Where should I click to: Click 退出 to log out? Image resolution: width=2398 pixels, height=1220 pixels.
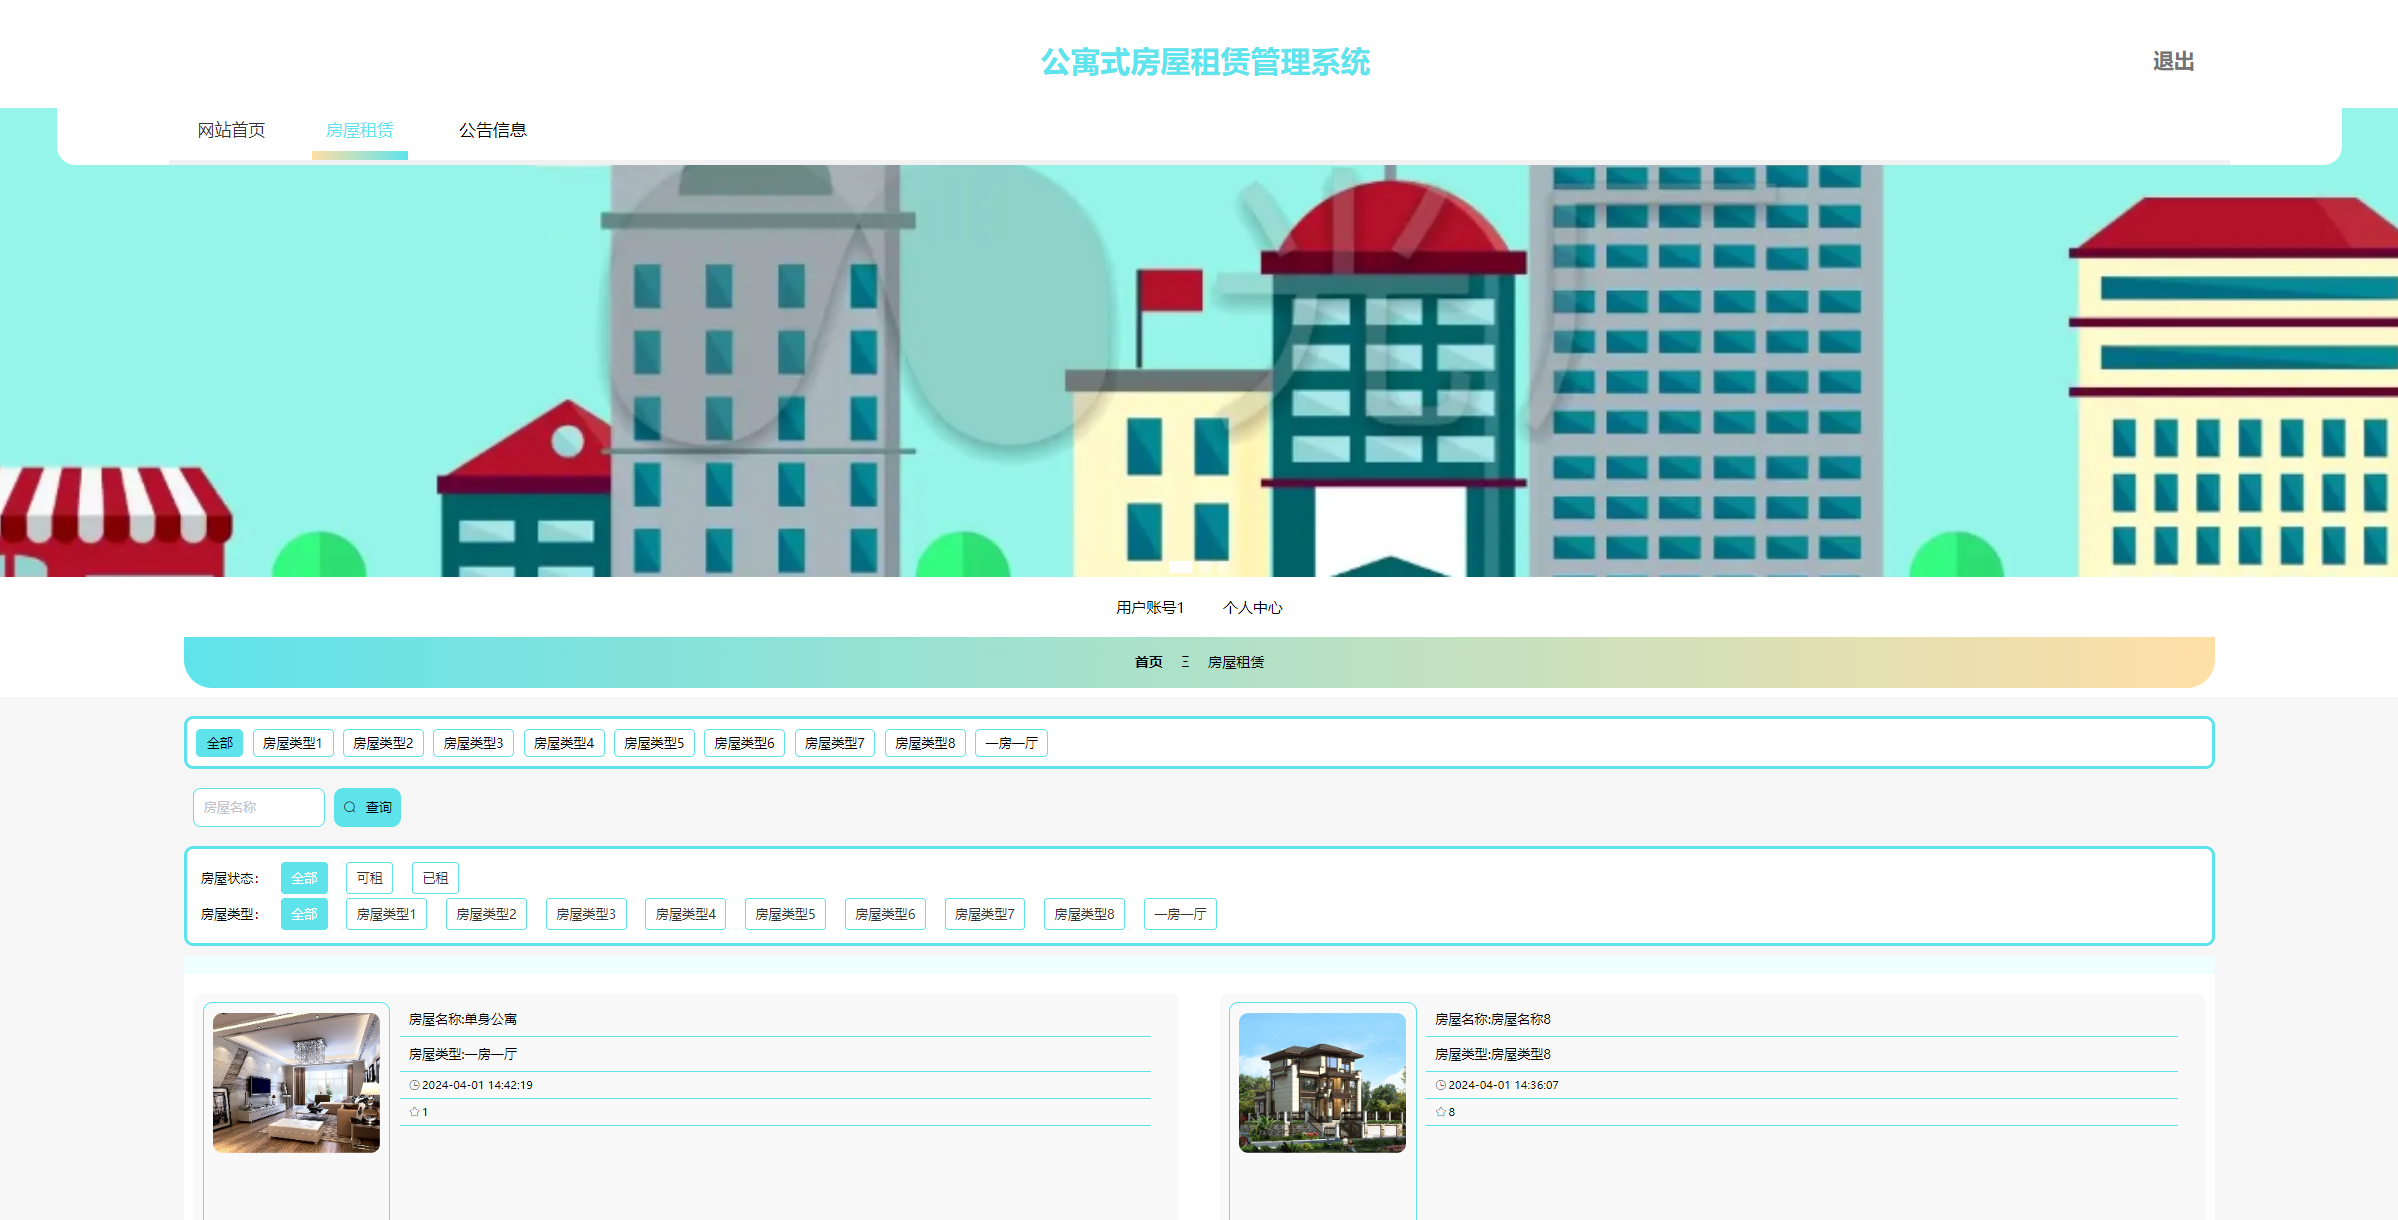point(2173,61)
